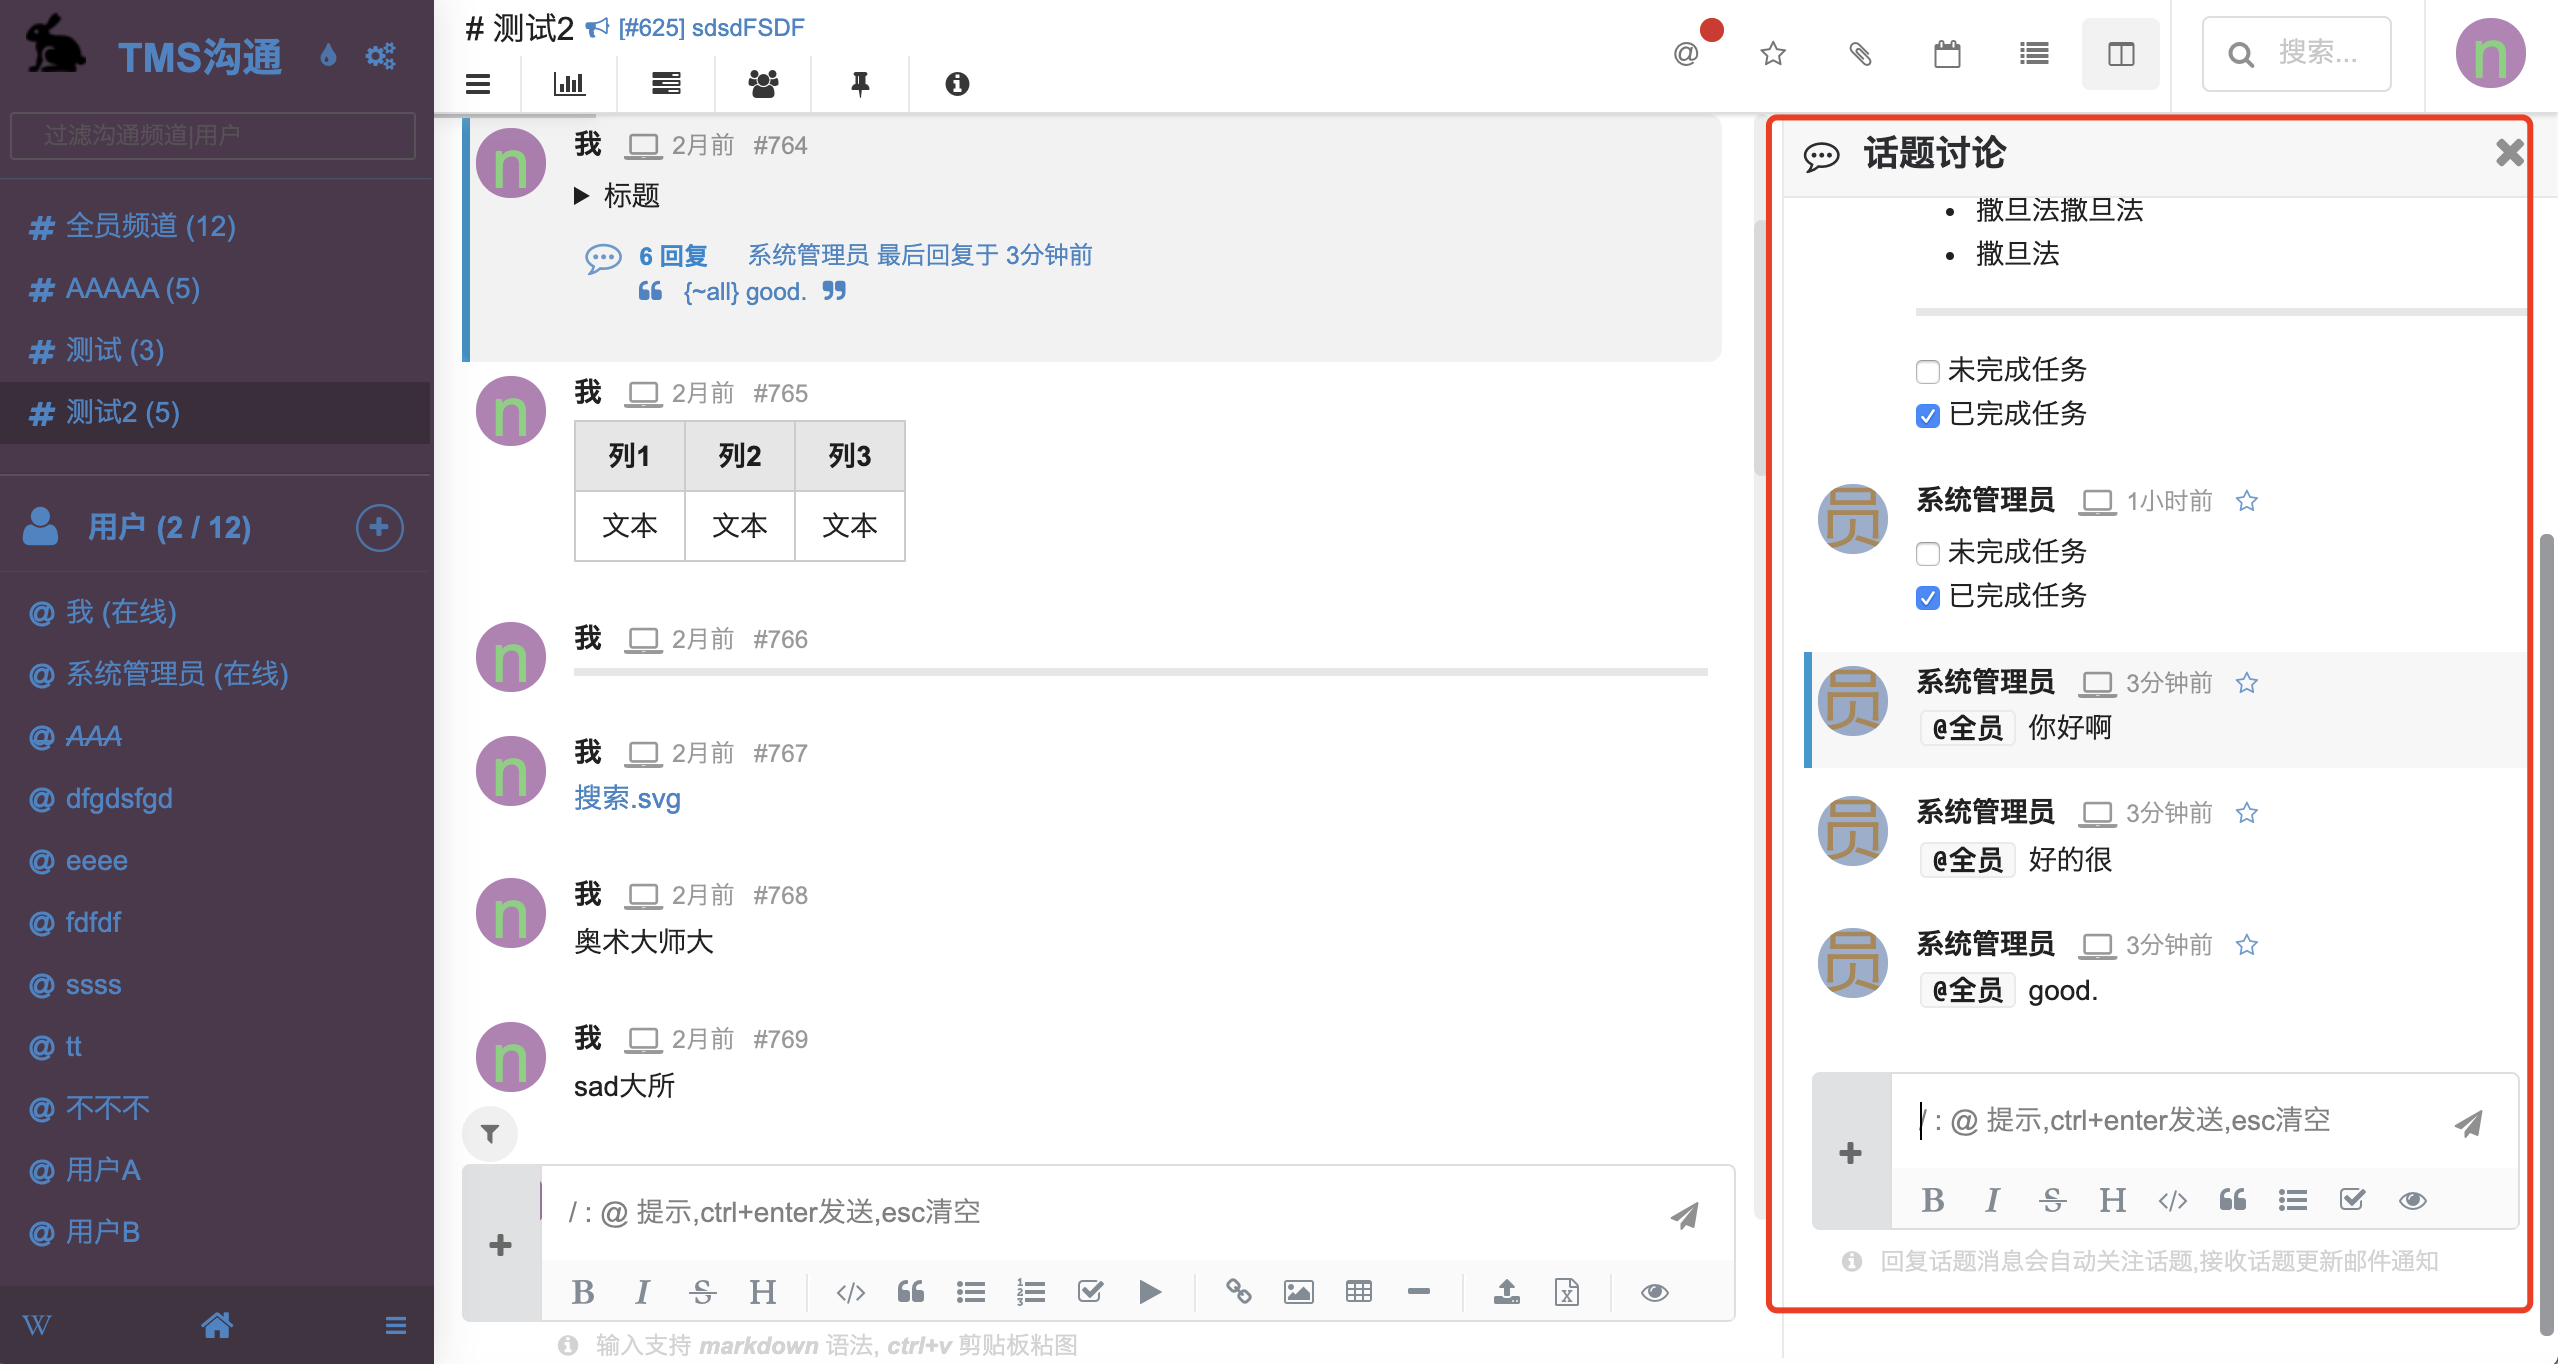Select 测试2 (5) channel

tap(215, 413)
